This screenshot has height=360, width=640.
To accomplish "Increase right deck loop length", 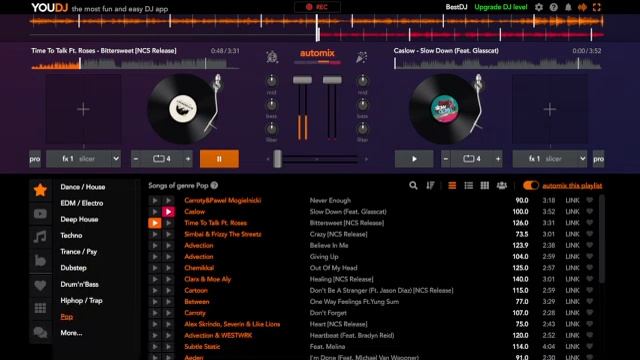I will [x=498, y=159].
